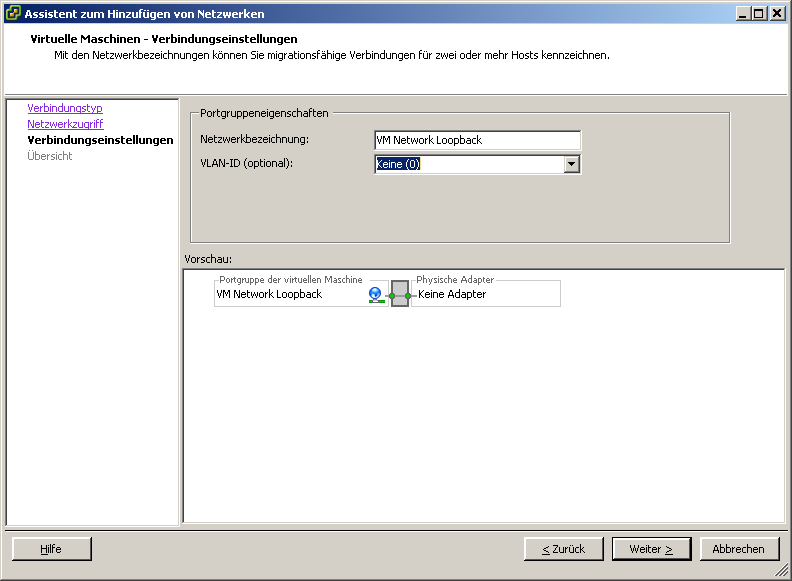Click the Hilfe button
This screenshot has width=792, height=581.
tap(51, 549)
